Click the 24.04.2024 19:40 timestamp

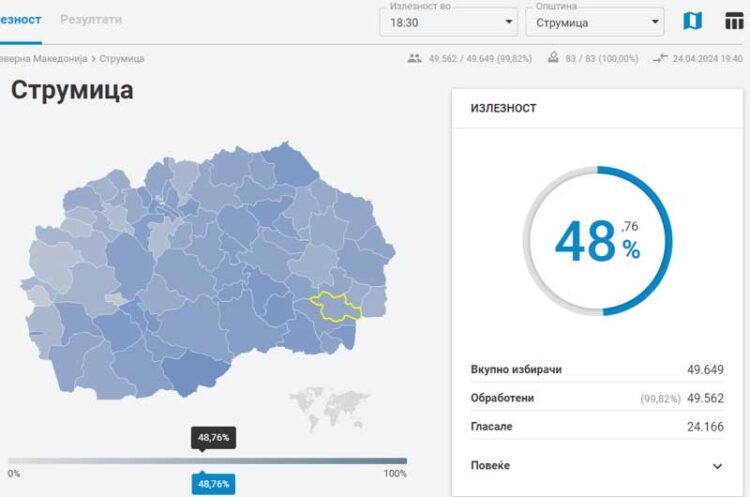pos(707,59)
